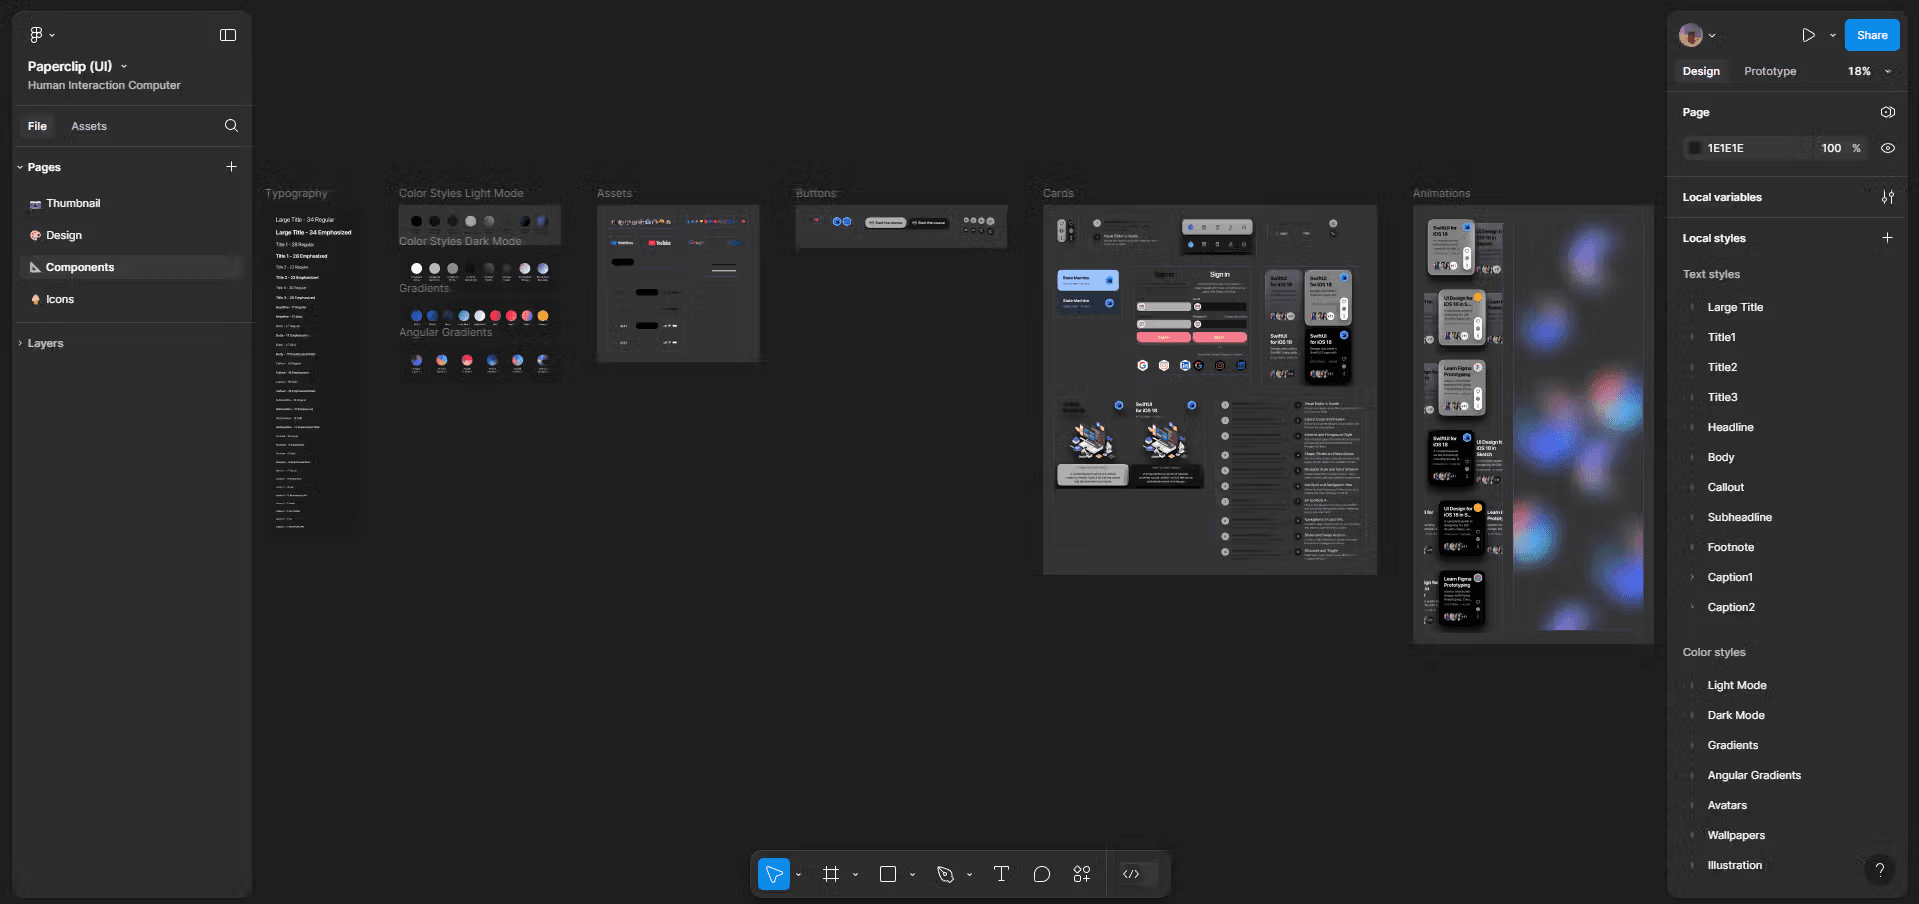Switch to the Prototype tab
Screen dimensions: 1919x904
click(1769, 71)
